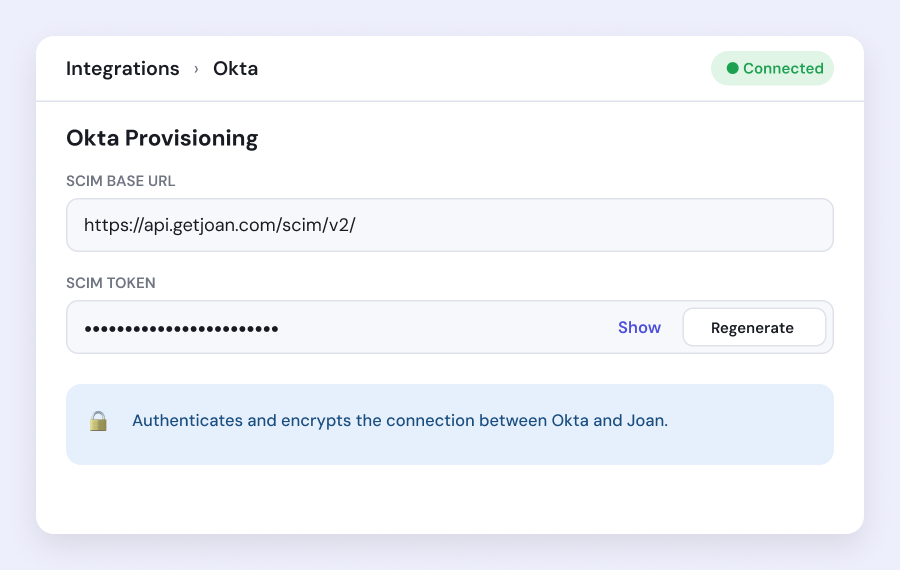Click the Okta breadcrumb item
The image size is (900, 570).
pyautogui.click(x=235, y=68)
